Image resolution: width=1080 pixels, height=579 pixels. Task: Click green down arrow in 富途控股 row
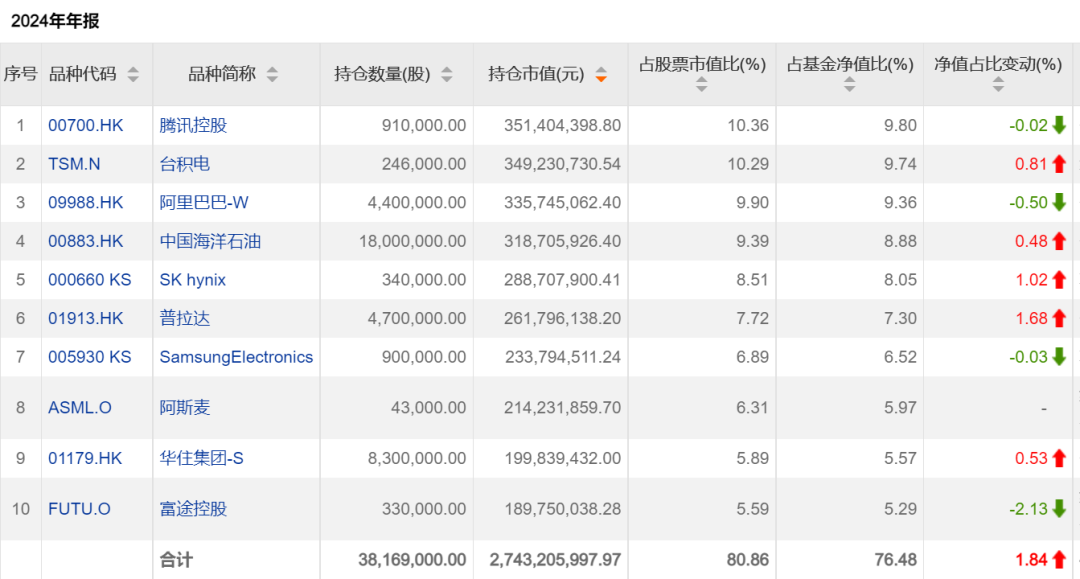[x=1059, y=509]
